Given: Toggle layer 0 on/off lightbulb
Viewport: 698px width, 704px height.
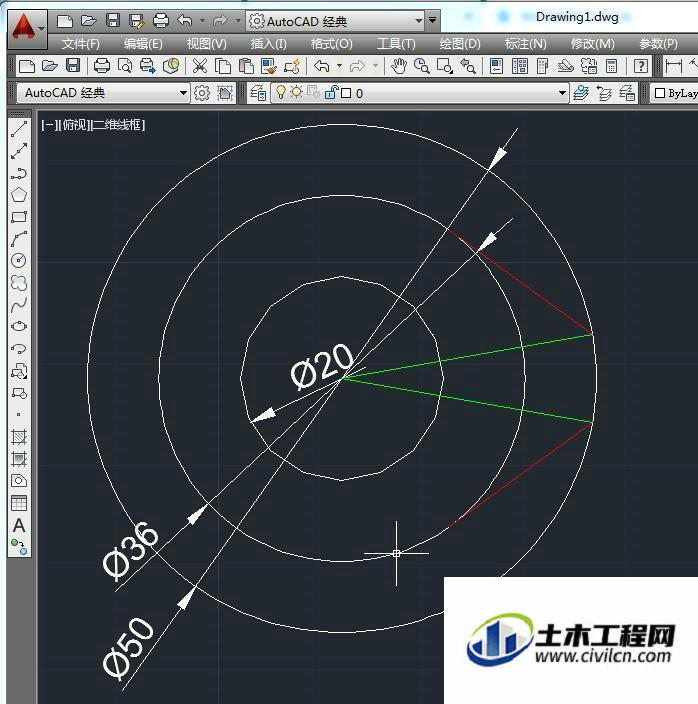Looking at the screenshot, I should click(281, 92).
